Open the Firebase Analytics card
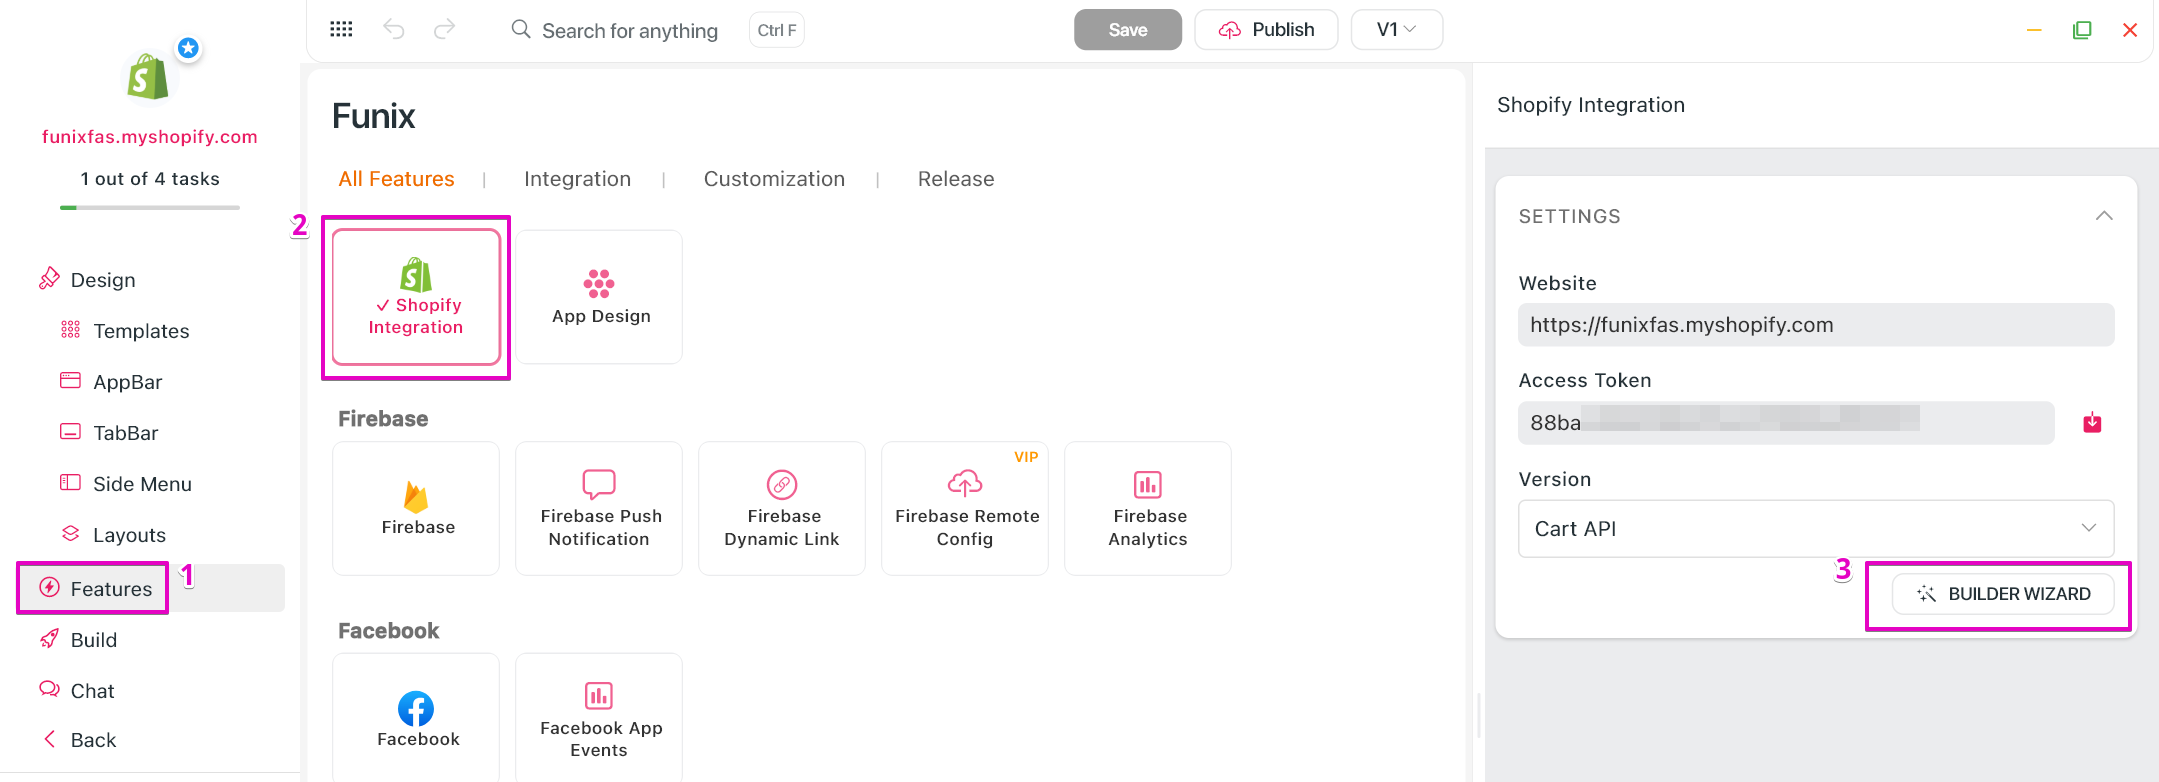 click(x=1148, y=508)
